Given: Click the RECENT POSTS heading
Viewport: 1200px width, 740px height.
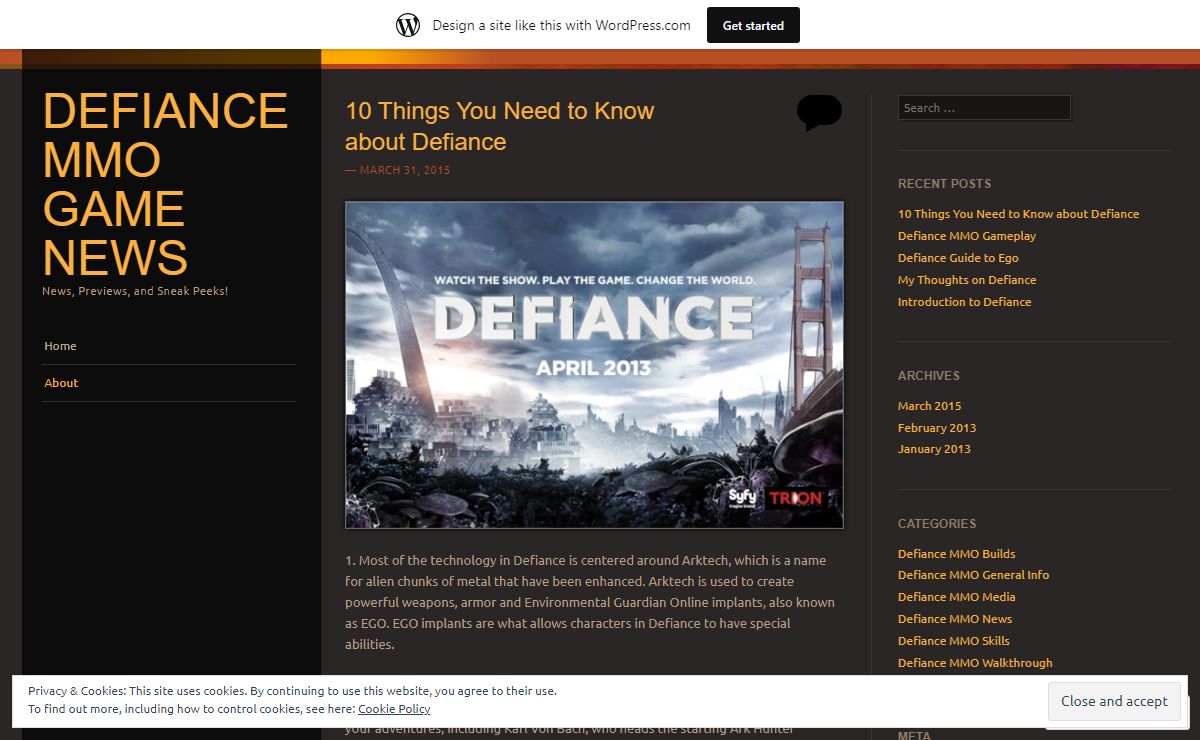Looking at the screenshot, I should coord(944,184).
